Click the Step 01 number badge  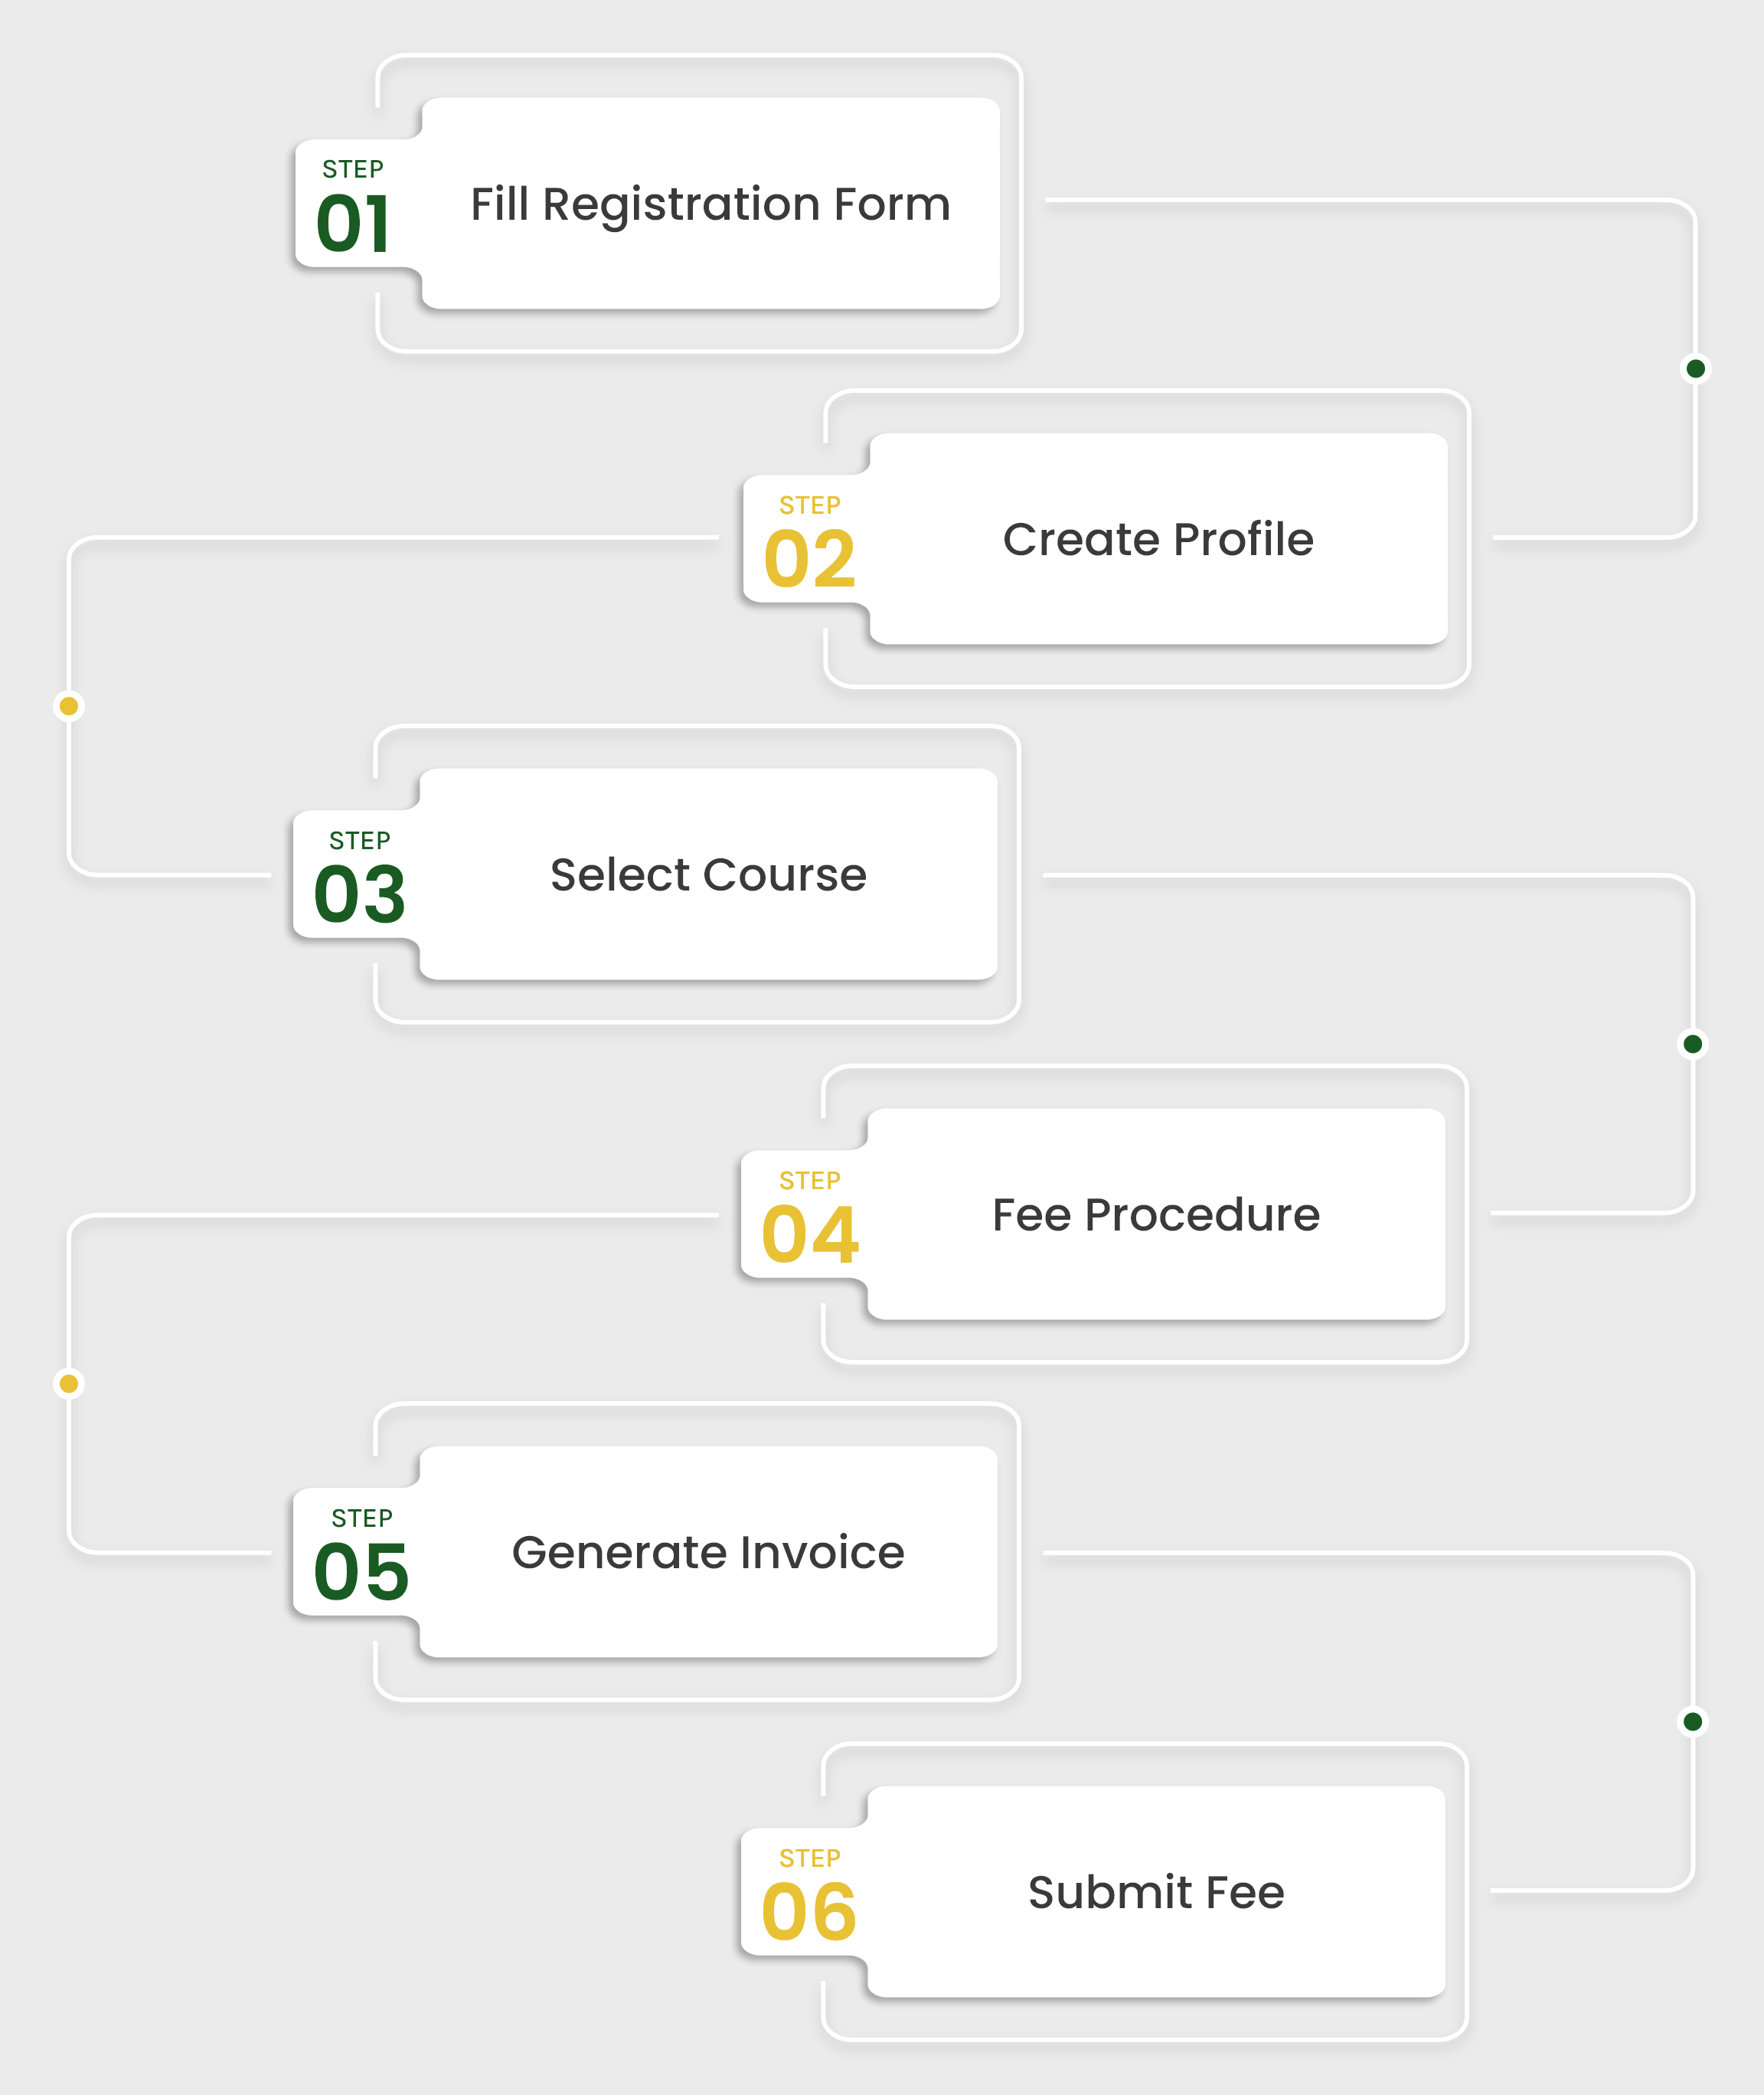pyautogui.click(x=354, y=205)
